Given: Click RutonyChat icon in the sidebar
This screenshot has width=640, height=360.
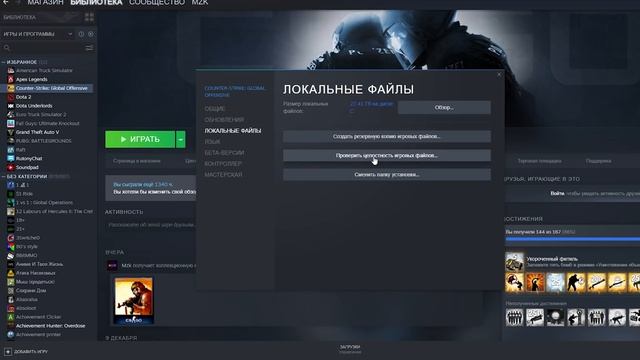Looking at the screenshot, I should (11, 158).
